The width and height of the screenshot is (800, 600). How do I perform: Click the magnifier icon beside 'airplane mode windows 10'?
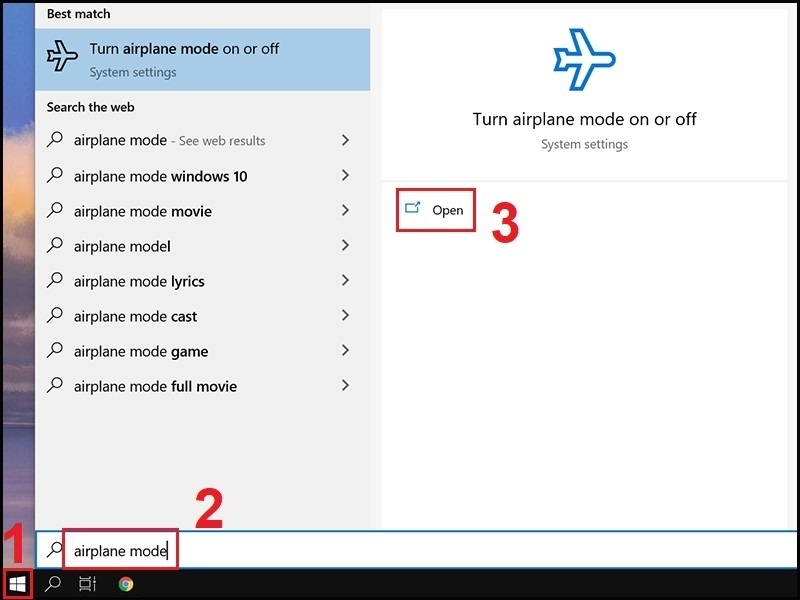point(56,176)
